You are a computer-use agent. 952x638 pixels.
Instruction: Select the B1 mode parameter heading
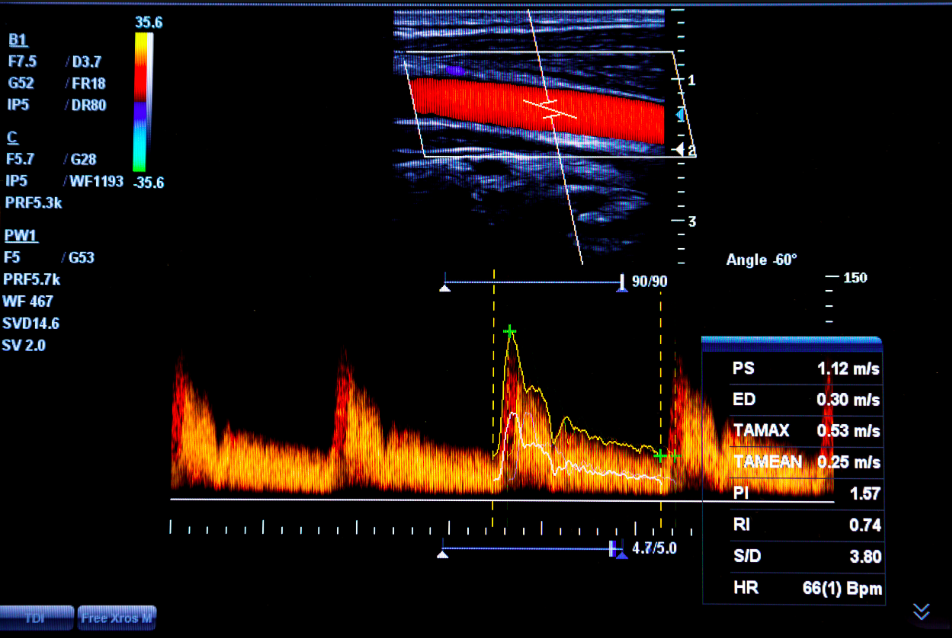point(18,40)
